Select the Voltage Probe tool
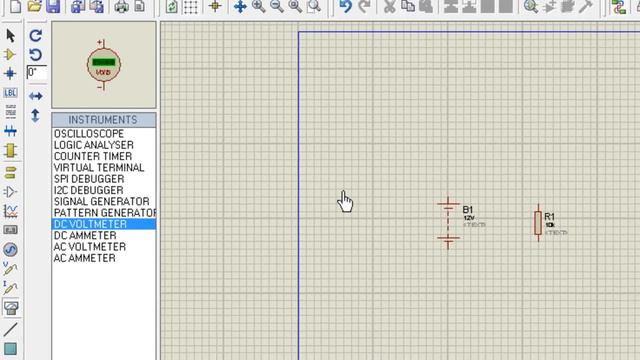Viewport: 640px width, 360px height. tap(10, 269)
